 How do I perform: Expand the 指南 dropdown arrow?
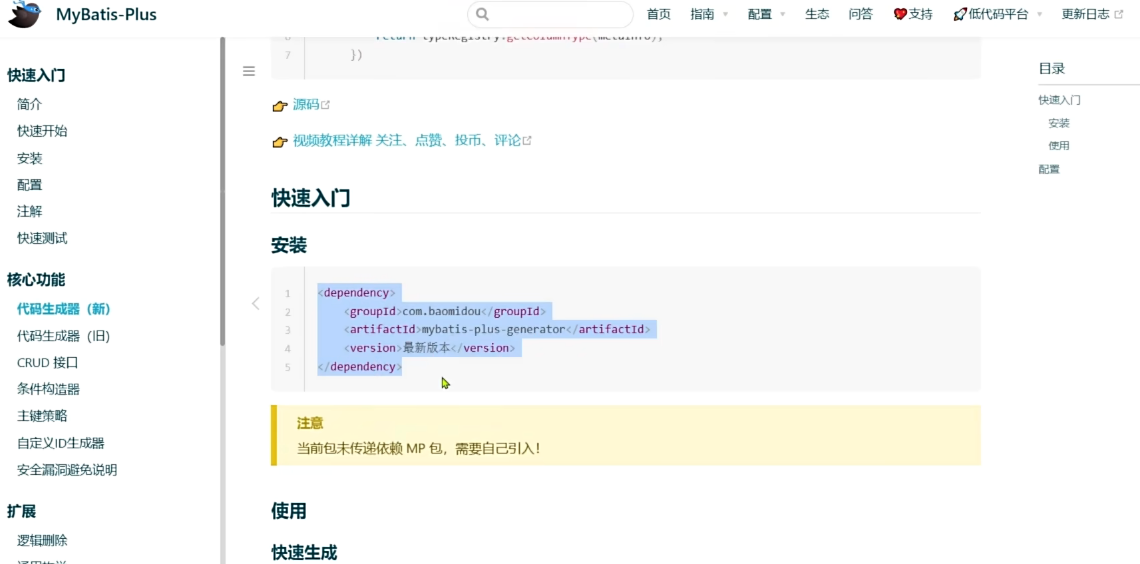click(726, 15)
